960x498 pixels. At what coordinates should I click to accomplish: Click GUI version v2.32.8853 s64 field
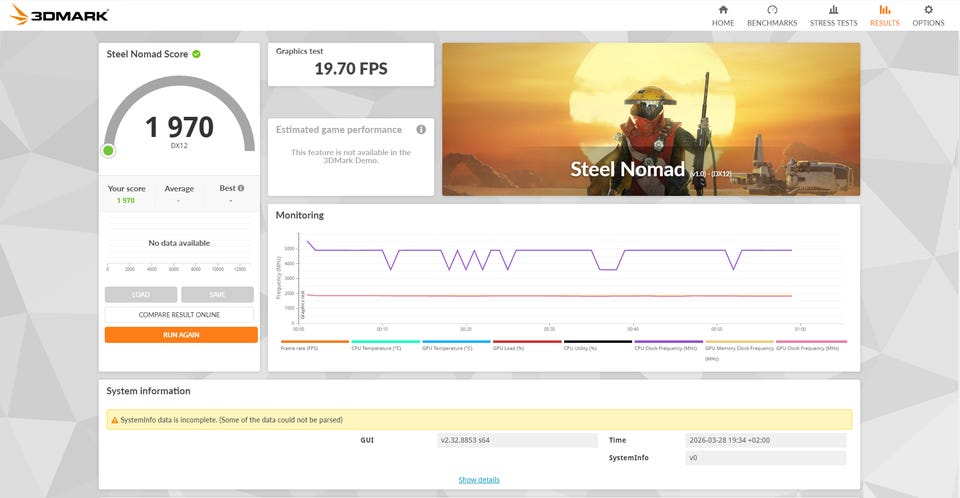pyautogui.click(x=517, y=440)
